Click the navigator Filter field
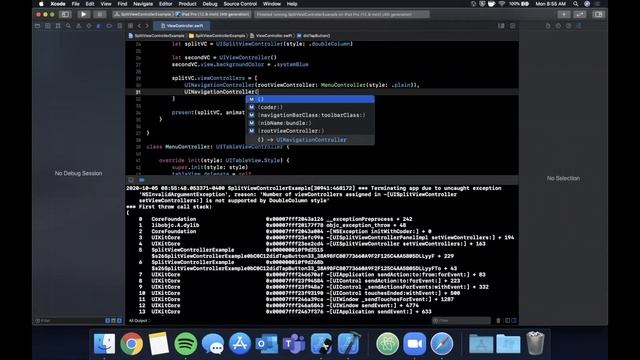640x360 pixels. pyautogui.click(x=69, y=320)
